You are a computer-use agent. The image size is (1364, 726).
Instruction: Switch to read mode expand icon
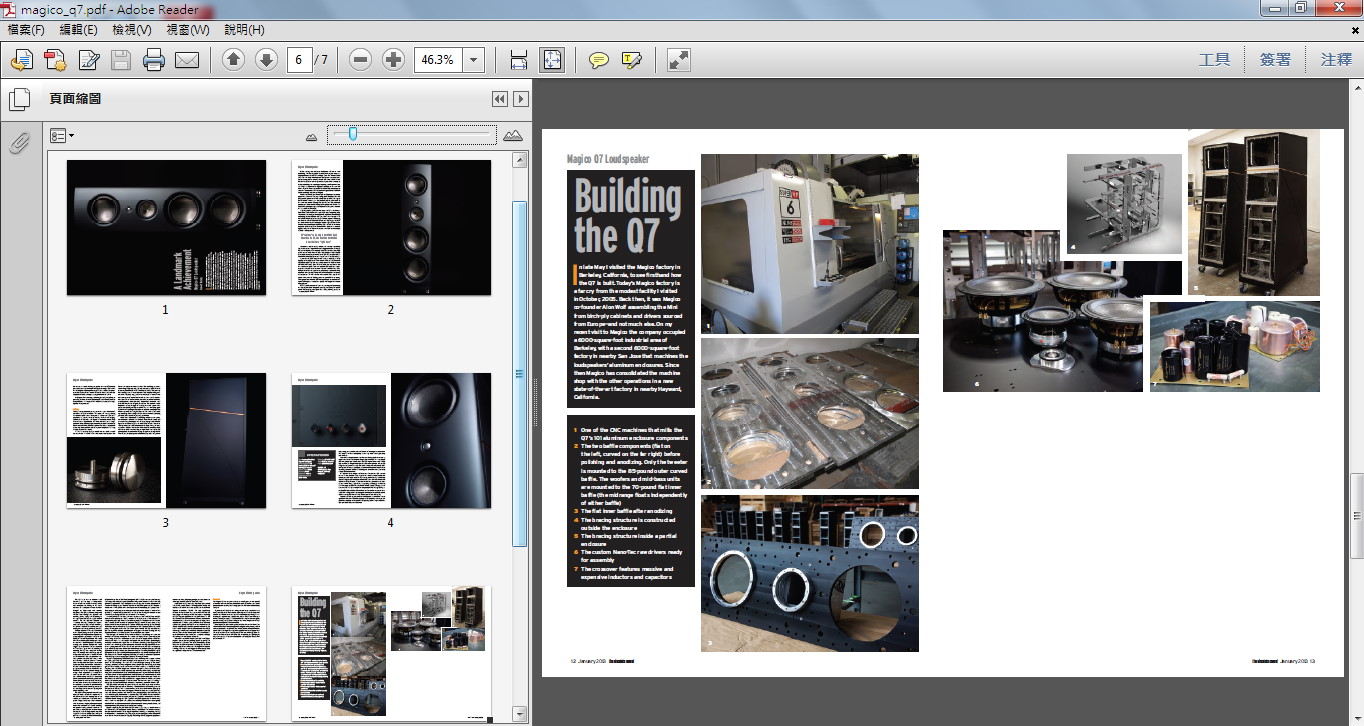[679, 60]
